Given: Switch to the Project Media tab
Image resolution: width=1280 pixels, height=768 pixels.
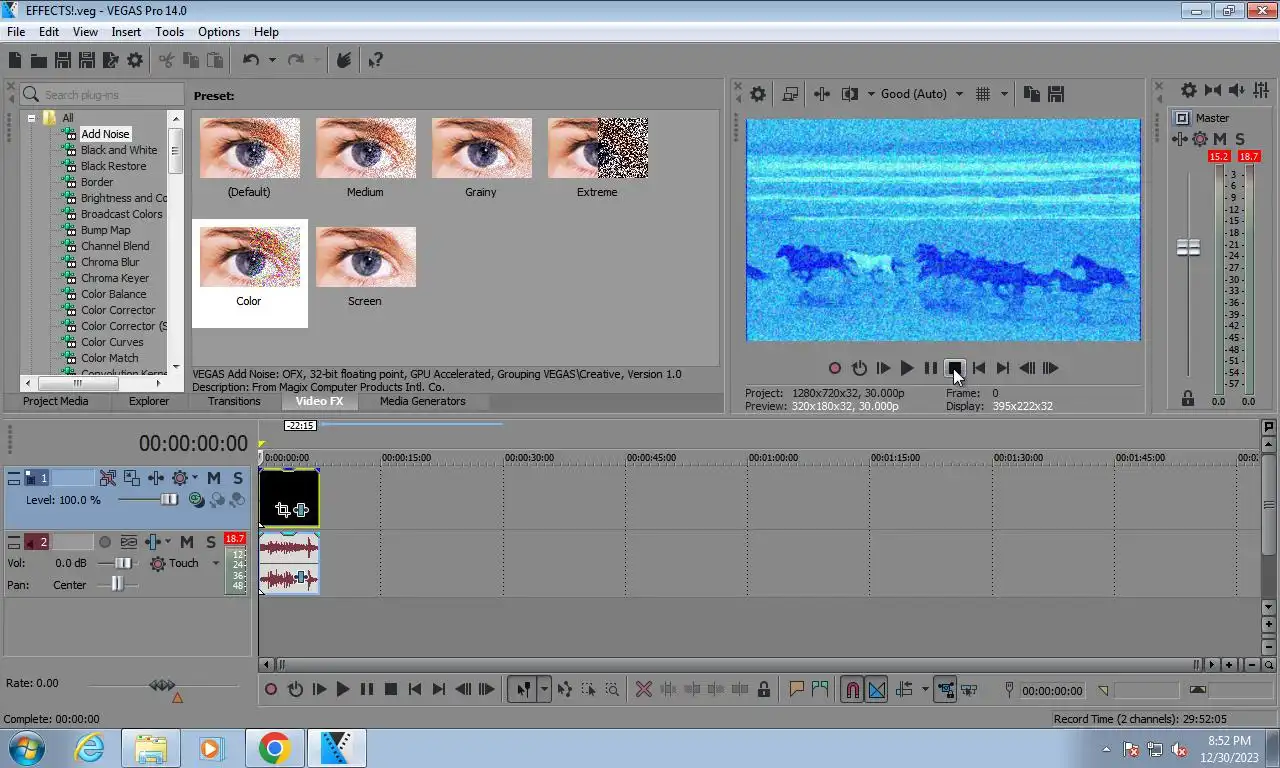Looking at the screenshot, I should pyautogui.click(x=56, y=401).
